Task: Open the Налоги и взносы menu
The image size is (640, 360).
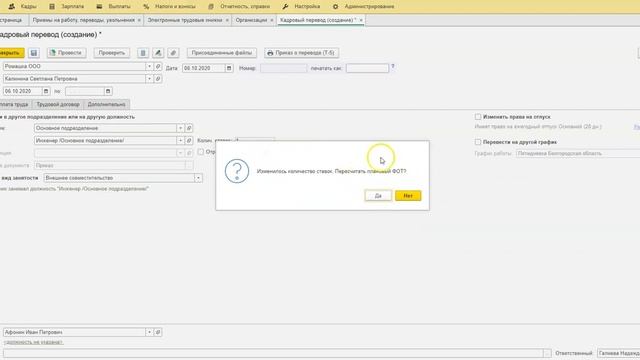Action: tap(170, 7)
